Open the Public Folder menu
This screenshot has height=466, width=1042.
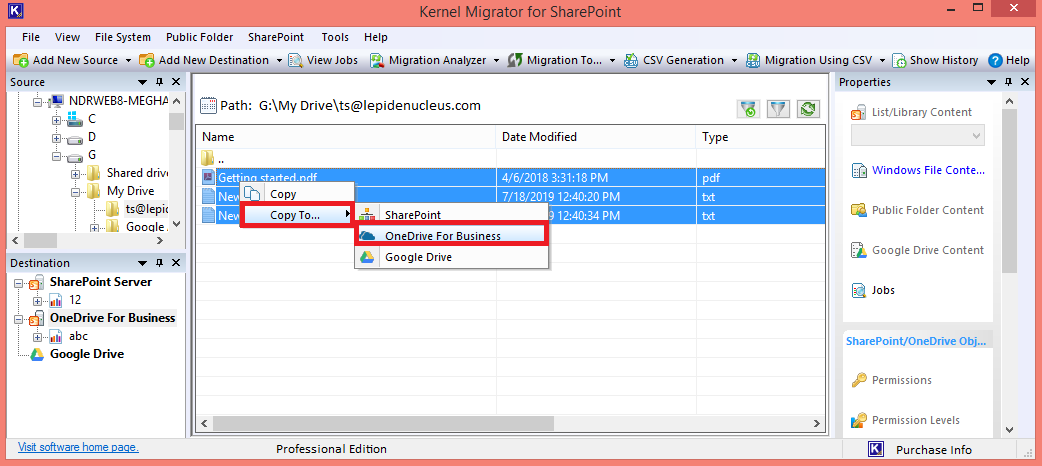(199, 37)
